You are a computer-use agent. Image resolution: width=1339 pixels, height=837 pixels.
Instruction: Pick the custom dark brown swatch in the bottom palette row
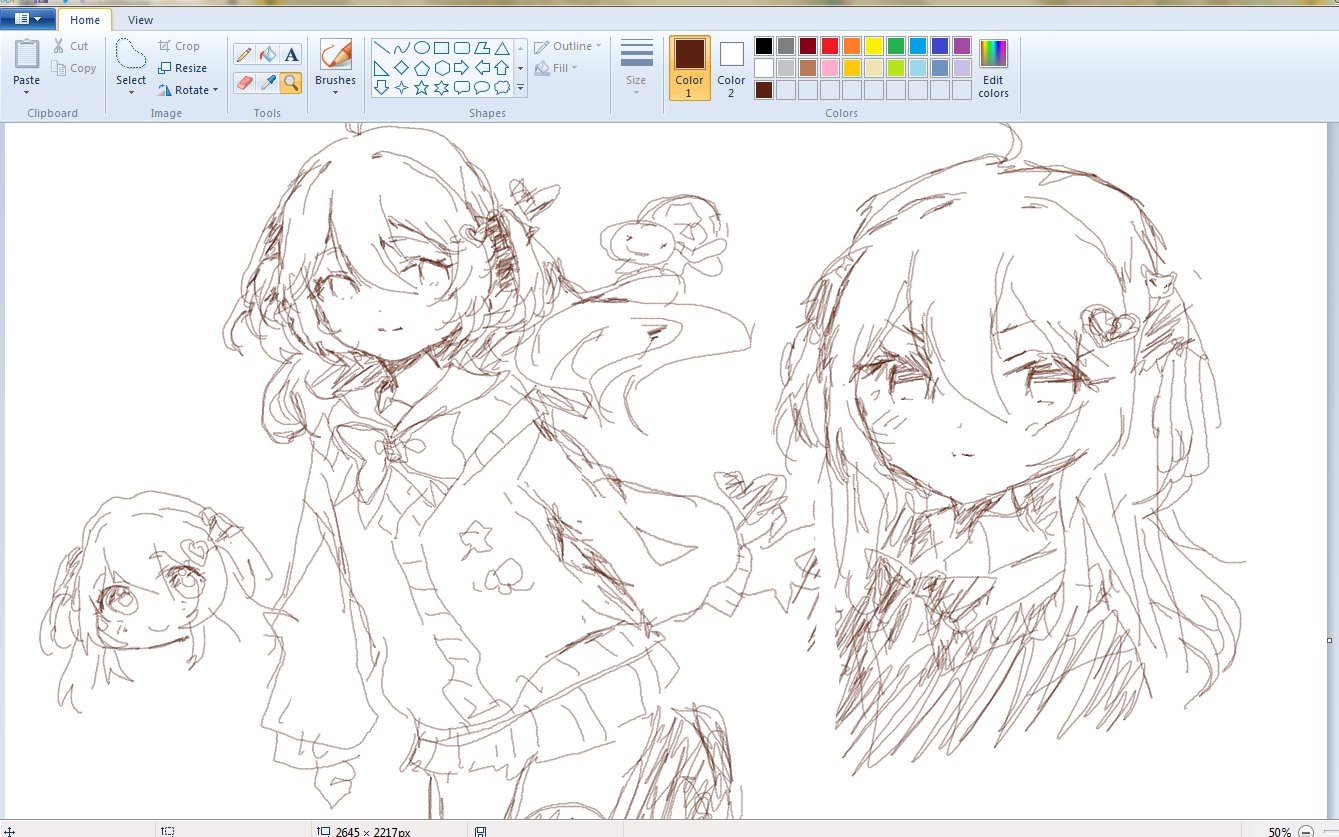[764, 90]
